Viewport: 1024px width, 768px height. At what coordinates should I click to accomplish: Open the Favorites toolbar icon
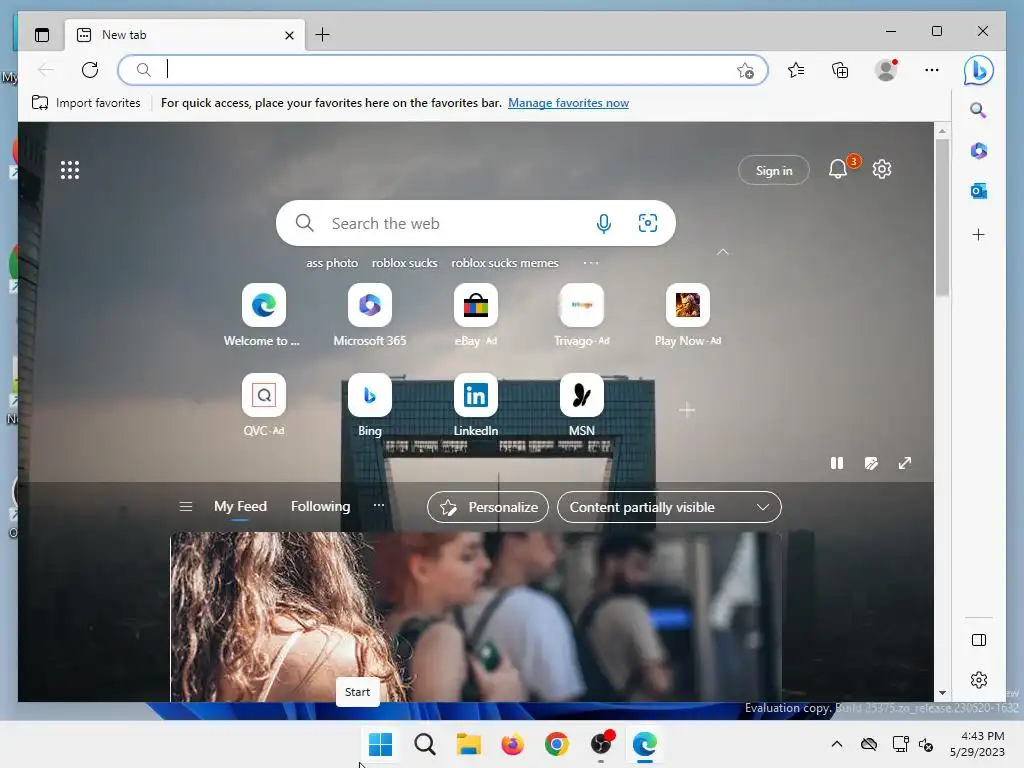[x=795, y=70]
